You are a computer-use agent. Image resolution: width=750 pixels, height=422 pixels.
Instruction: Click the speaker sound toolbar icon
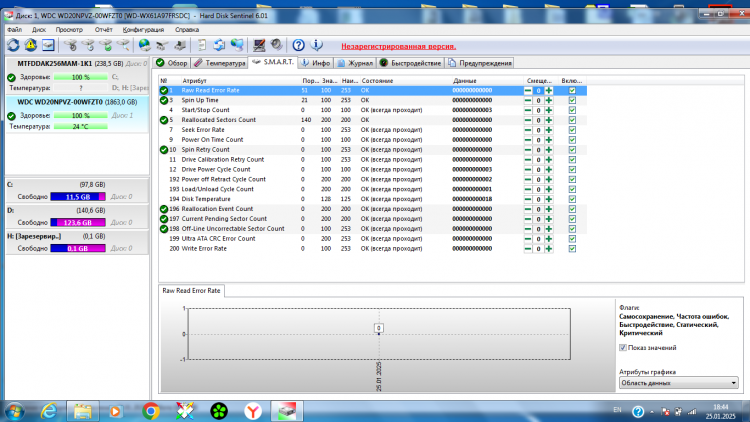click(276, 45)
